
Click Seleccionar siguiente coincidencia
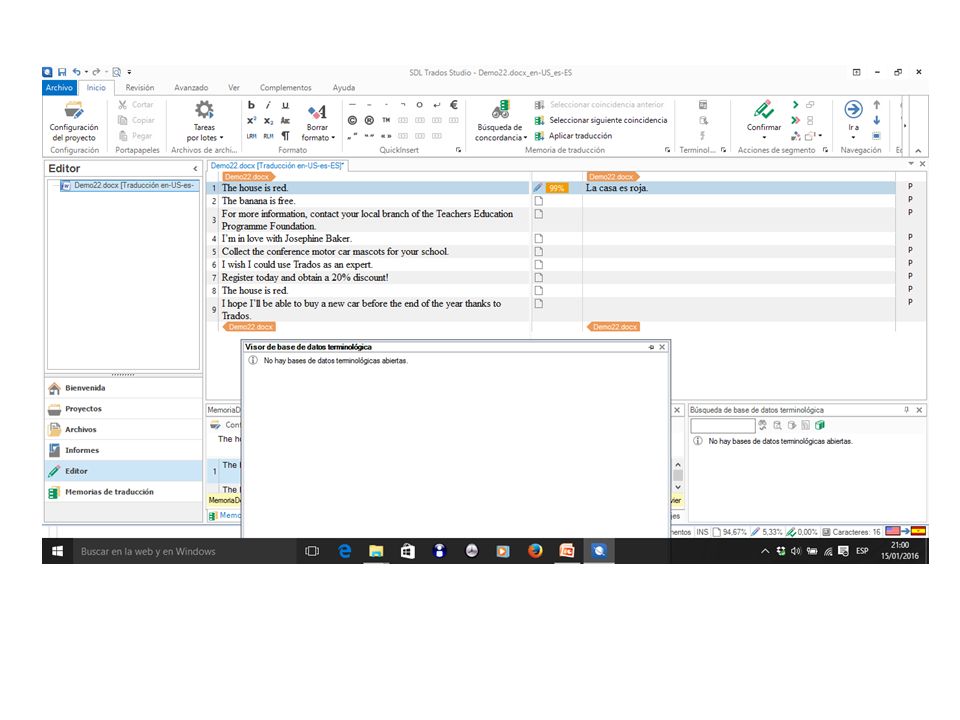(x=601, y=121)
